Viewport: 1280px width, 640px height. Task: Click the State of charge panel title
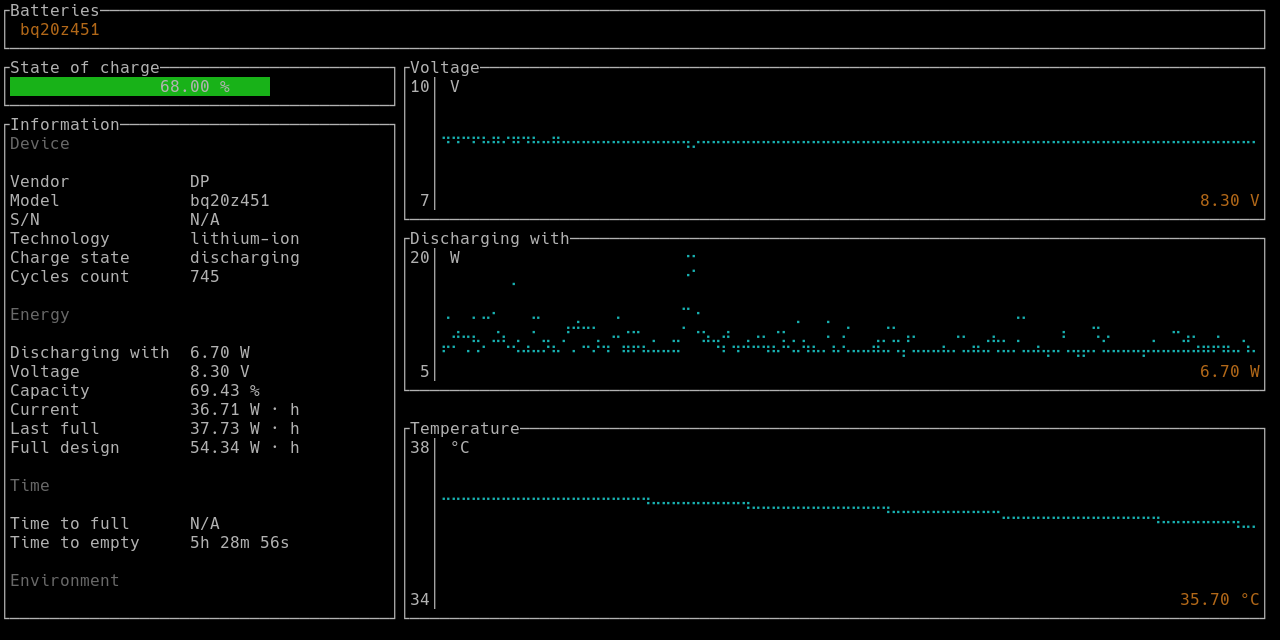(85, 68)
